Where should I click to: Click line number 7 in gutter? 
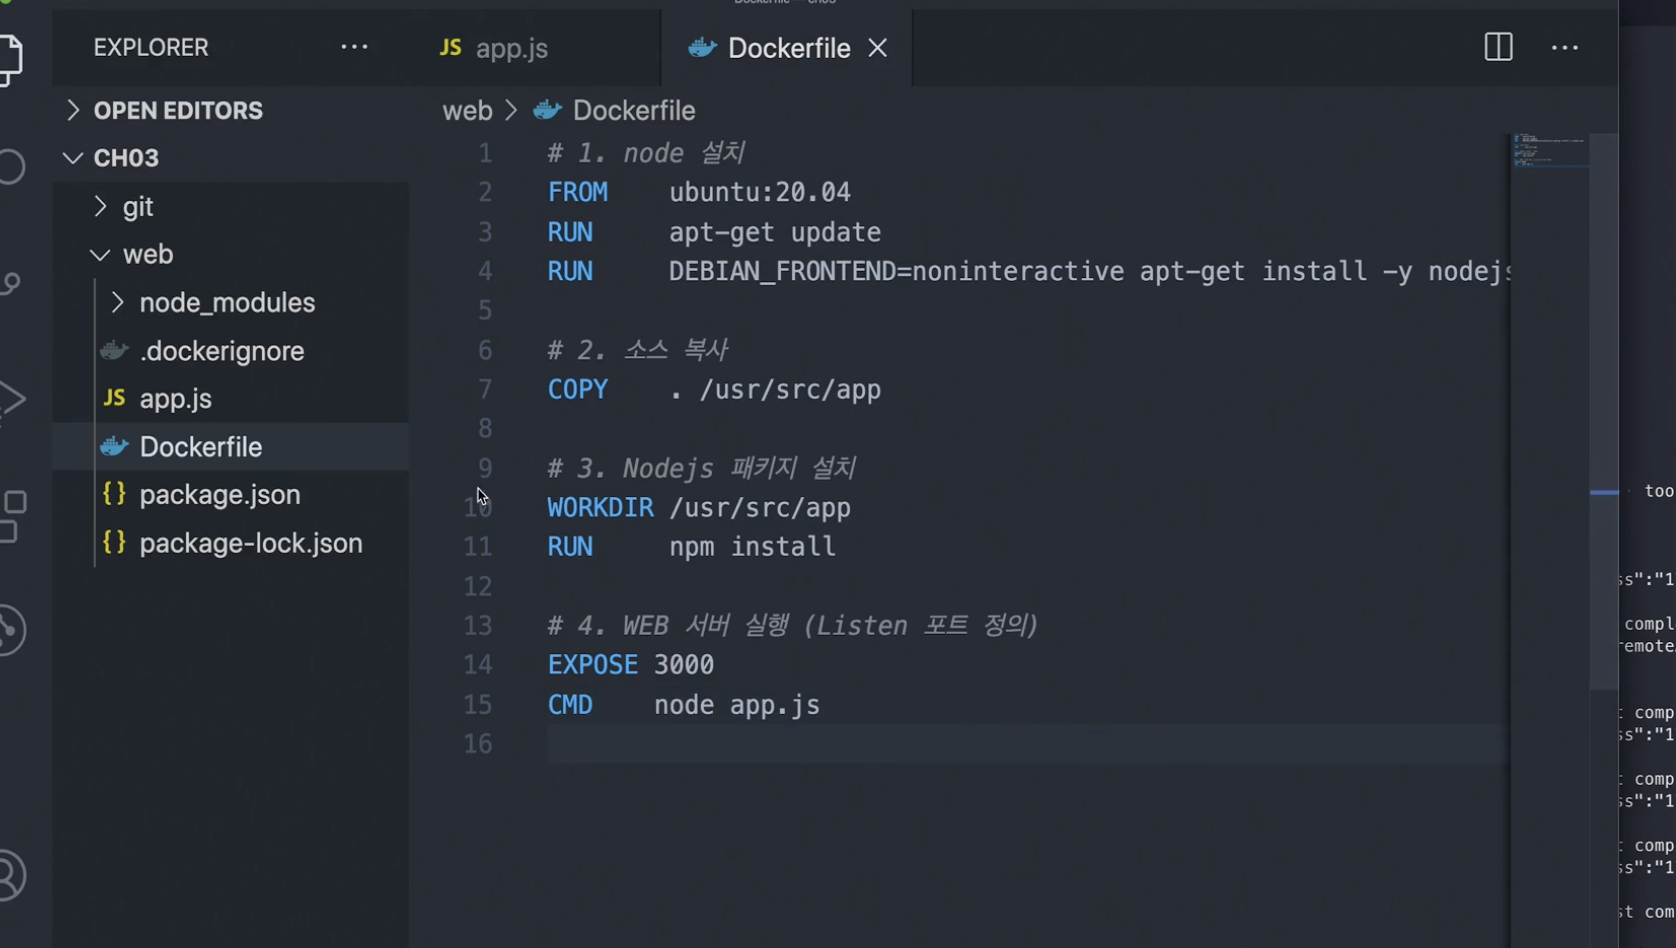coord(485,389)
